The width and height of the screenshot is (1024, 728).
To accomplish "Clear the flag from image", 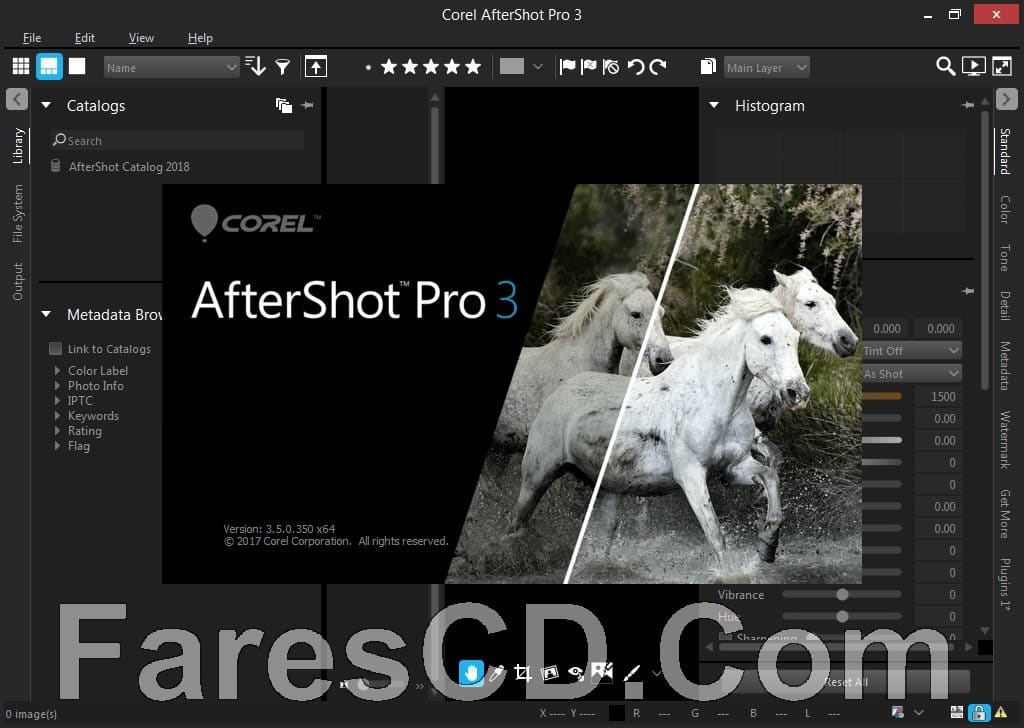I will [611, 67].
